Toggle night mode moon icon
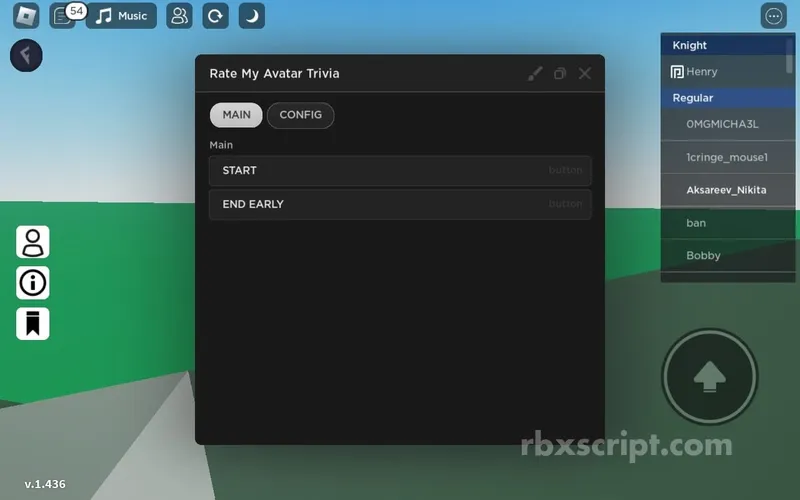 pyautogui.click(x=252, y=16)
